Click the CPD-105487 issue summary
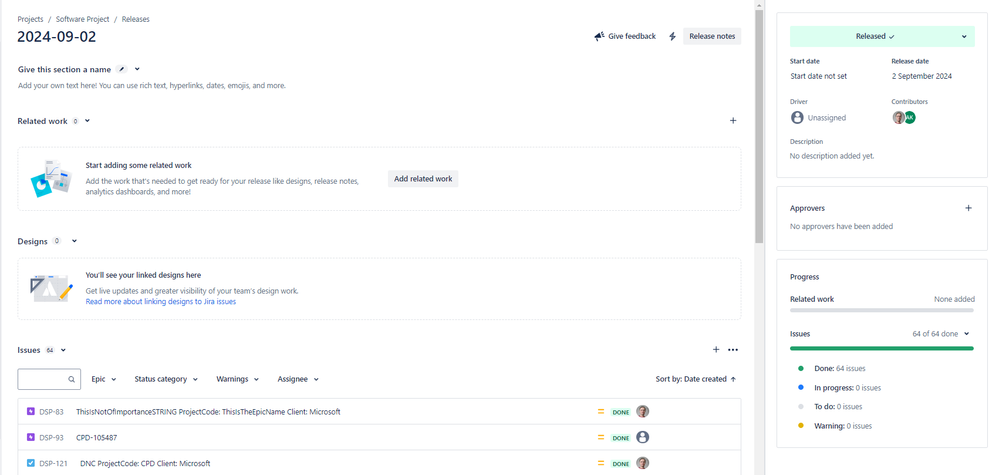This screenshot has height=475, width=999. (96, 438)
